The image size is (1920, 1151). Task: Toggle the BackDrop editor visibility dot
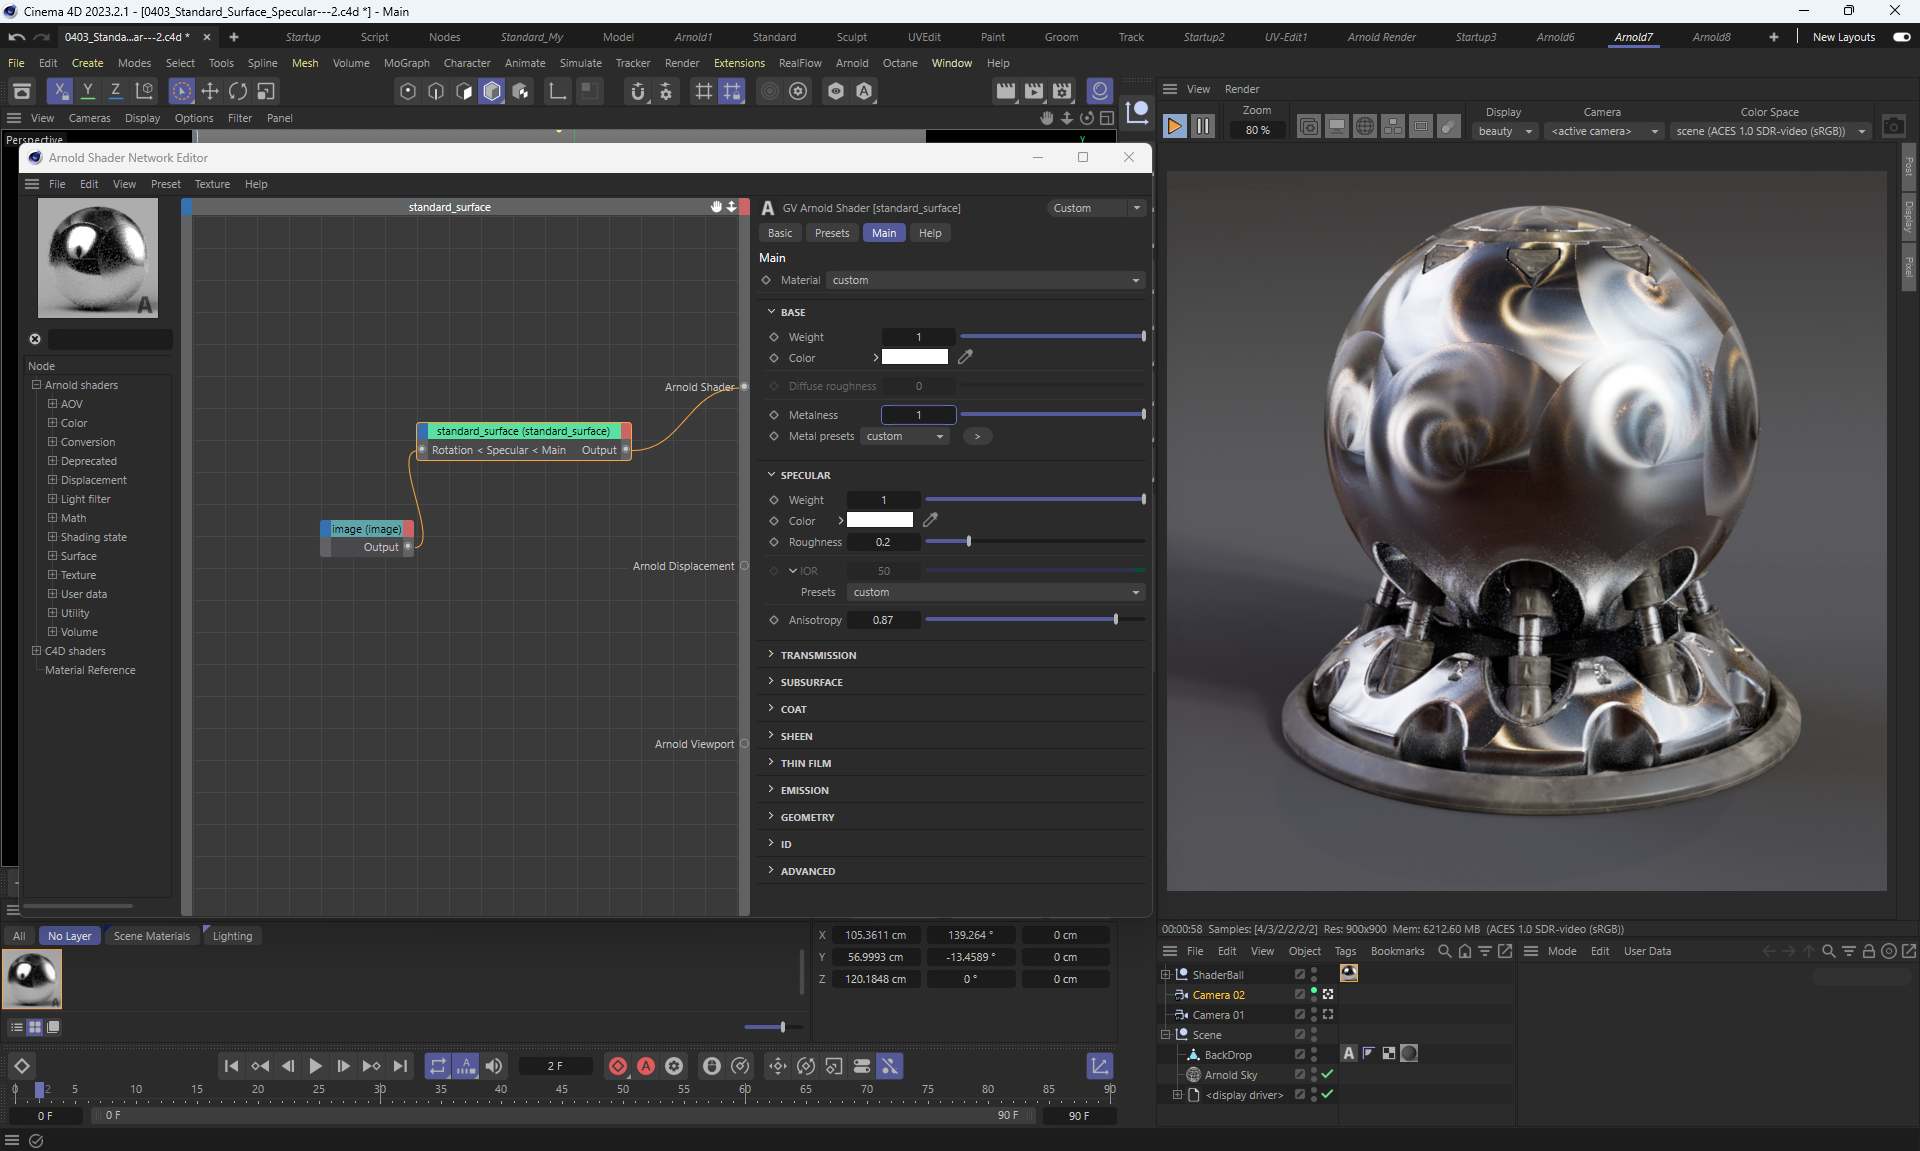(1314, 1050)
